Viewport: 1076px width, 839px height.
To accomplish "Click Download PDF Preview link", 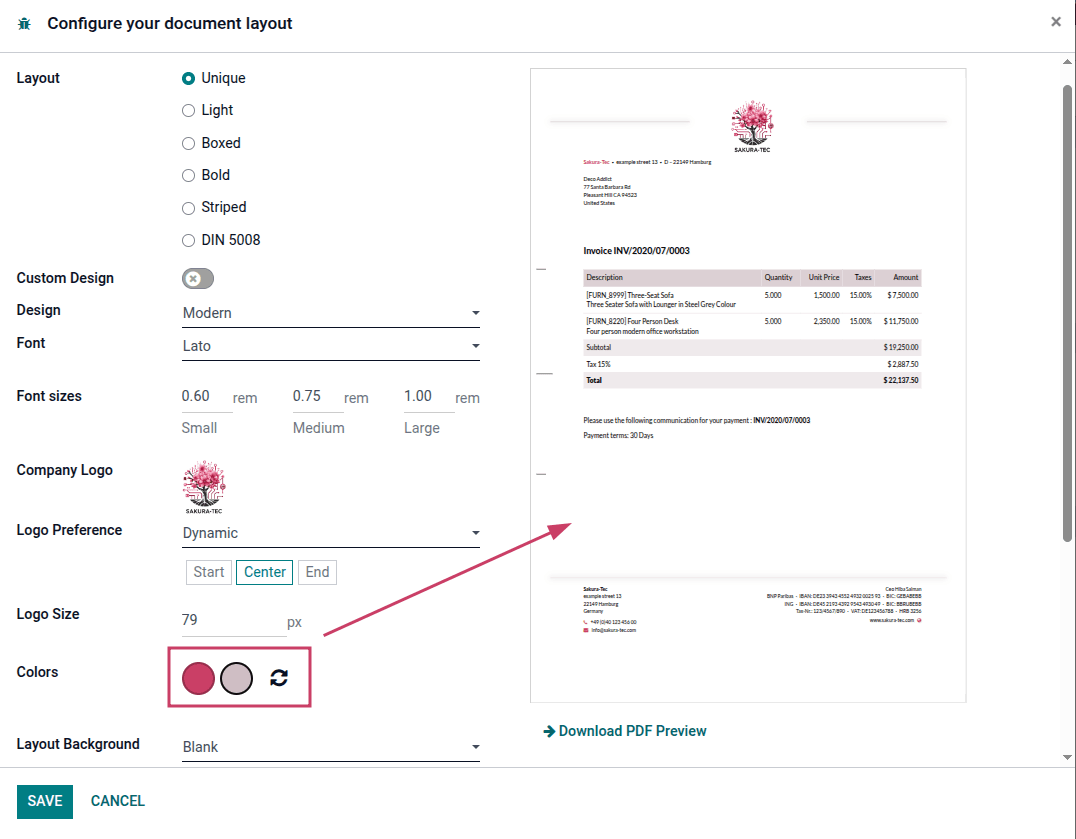I will pos(624,731).
